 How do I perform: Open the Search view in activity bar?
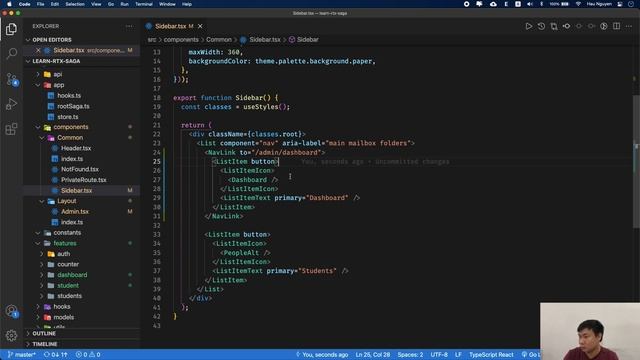[11, 53]
